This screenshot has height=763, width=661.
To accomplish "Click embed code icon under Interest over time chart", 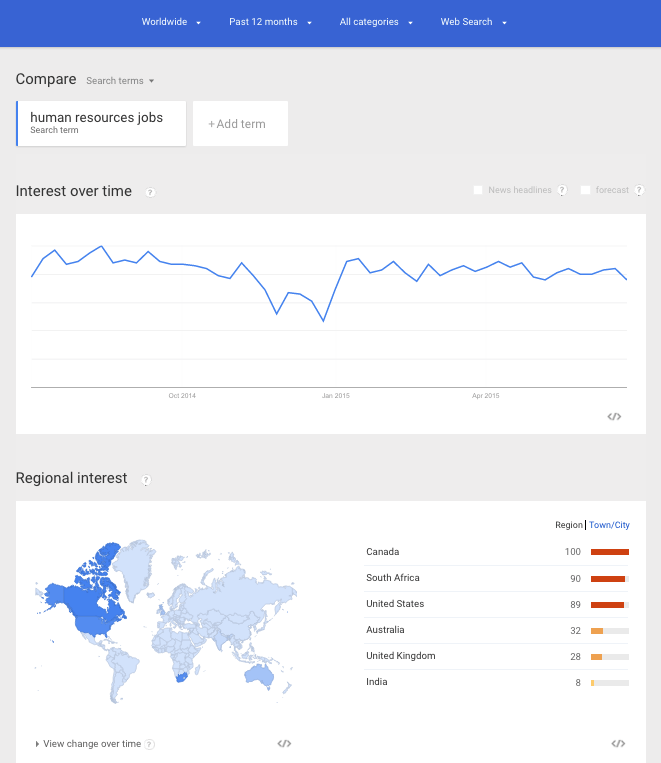I will [614, 416].
